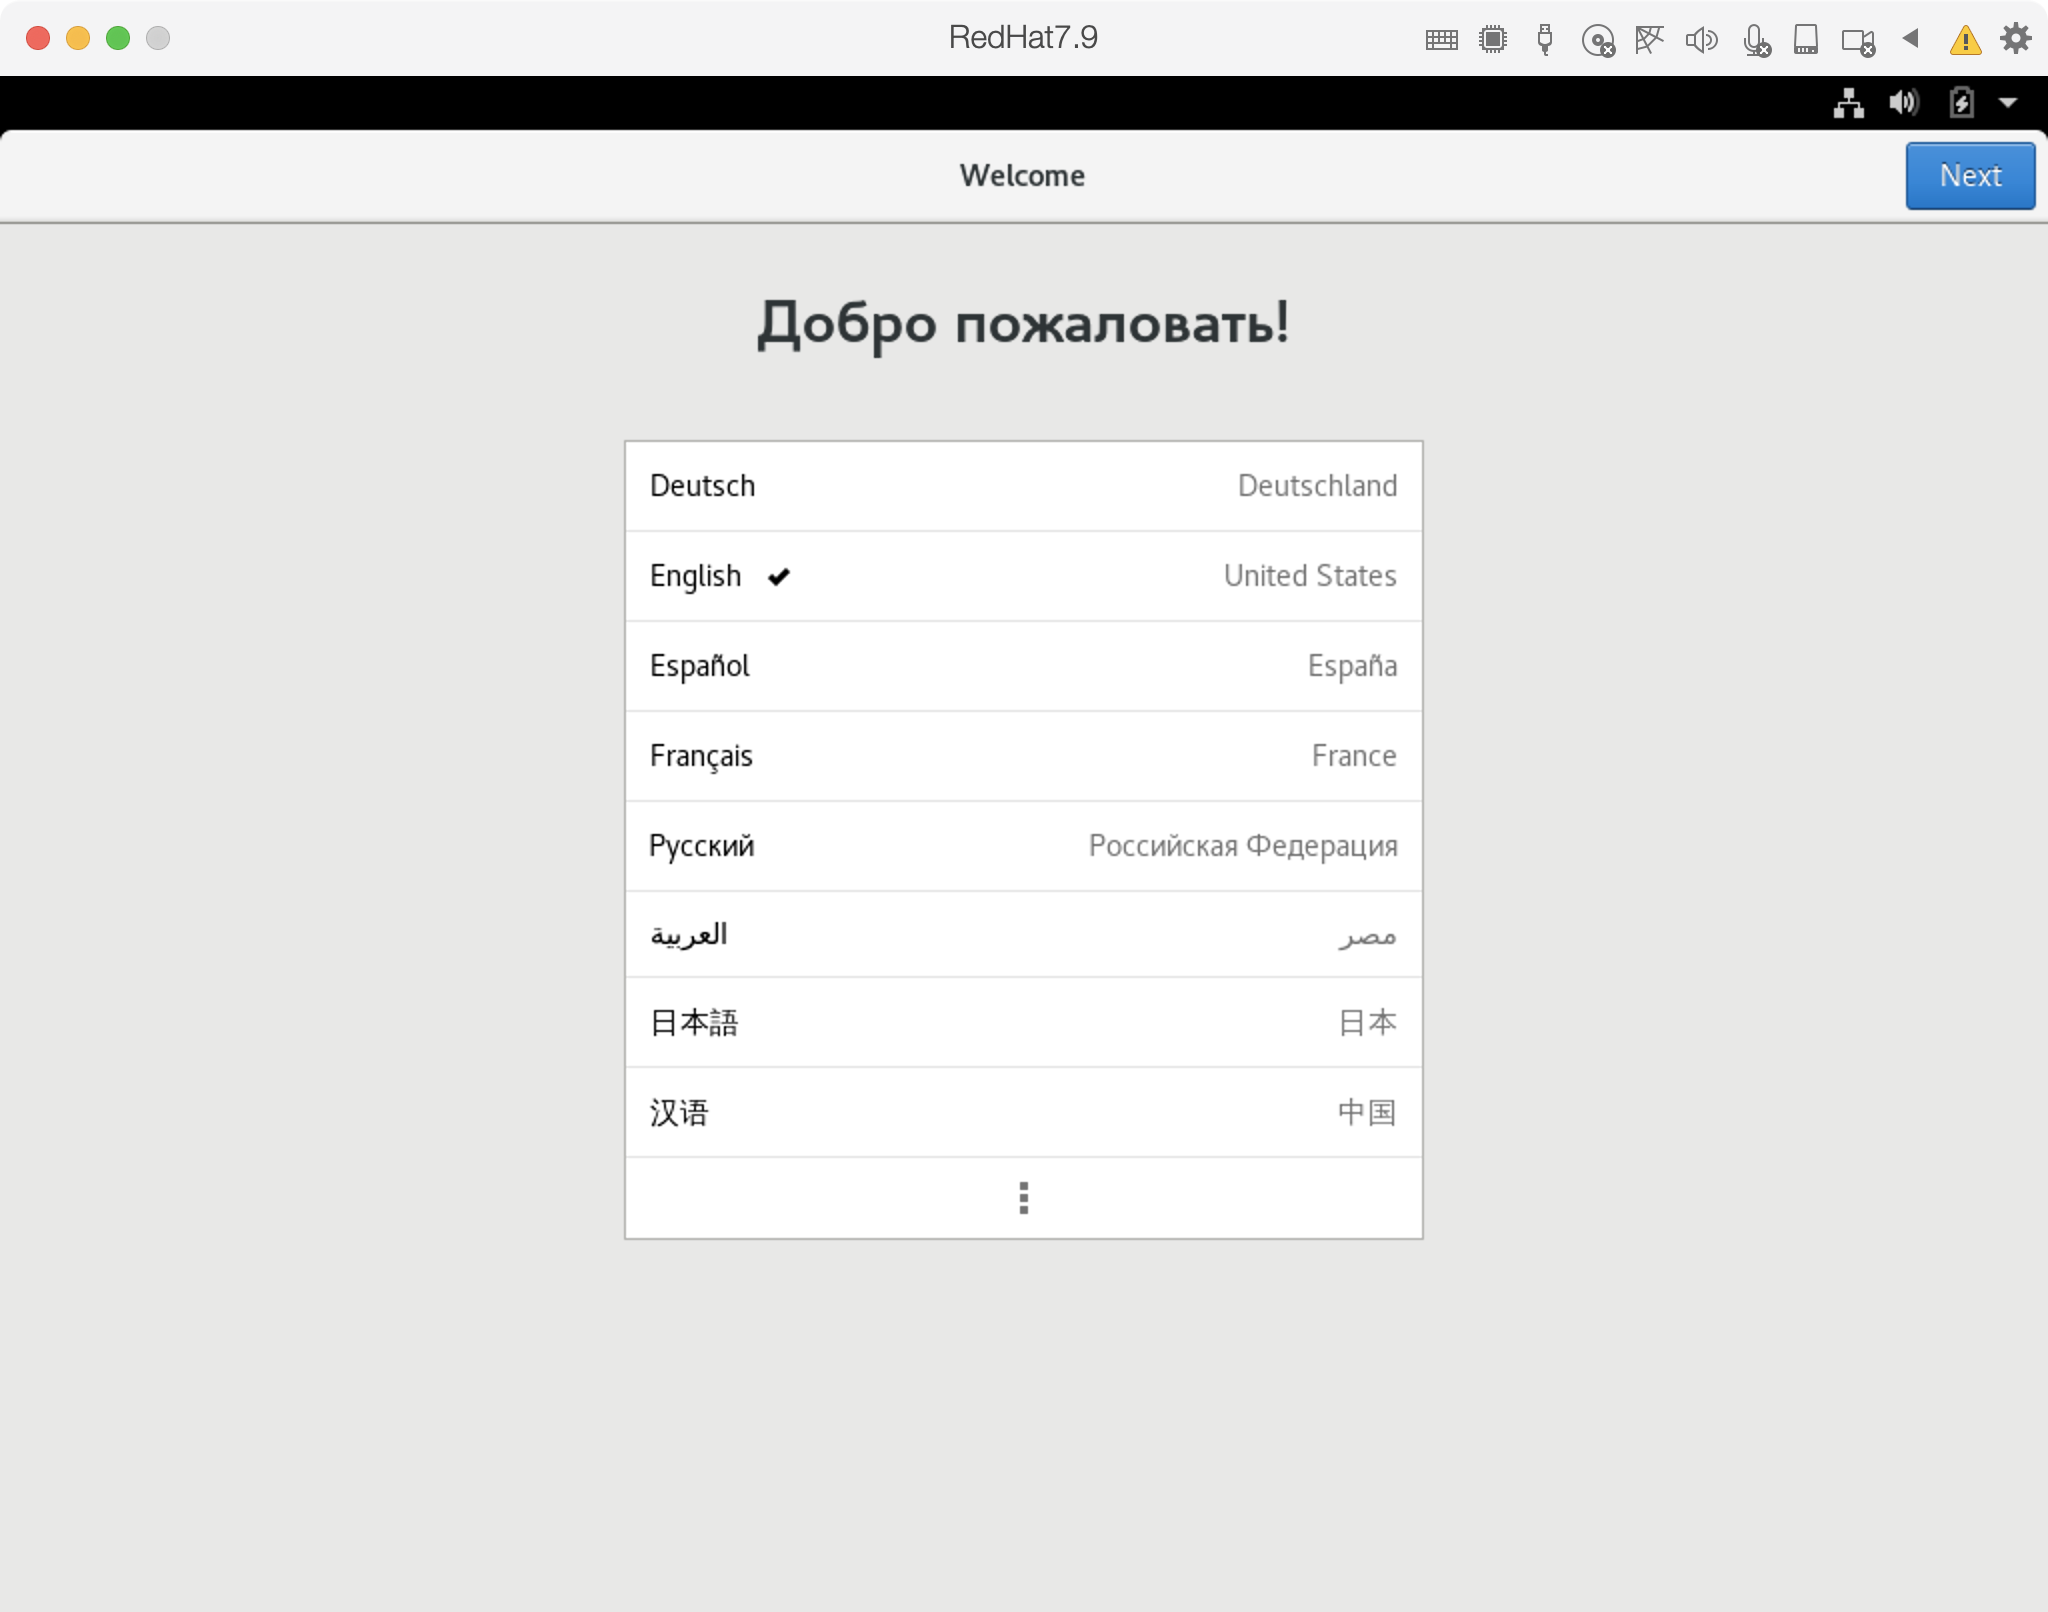The image size is (2048, 1612).
Task: Open the CPU chip status icon
Action: (x=1493, y=39)
